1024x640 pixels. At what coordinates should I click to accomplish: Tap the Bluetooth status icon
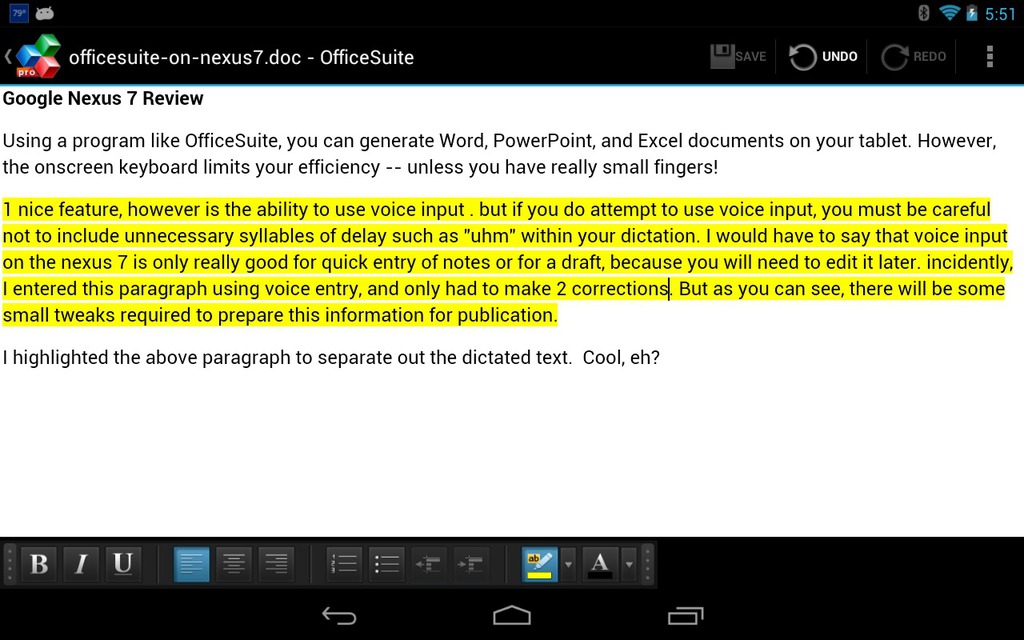point(923,12)
